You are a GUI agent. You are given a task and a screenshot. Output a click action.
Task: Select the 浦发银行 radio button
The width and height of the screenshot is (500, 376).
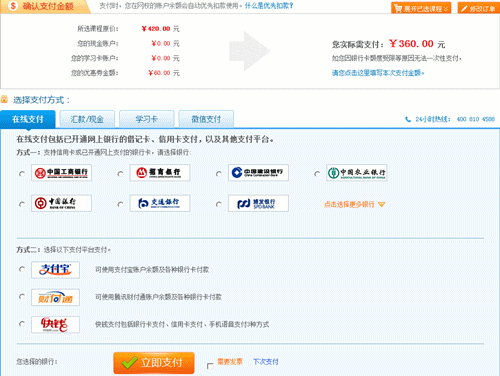click(x=219, y=204)
